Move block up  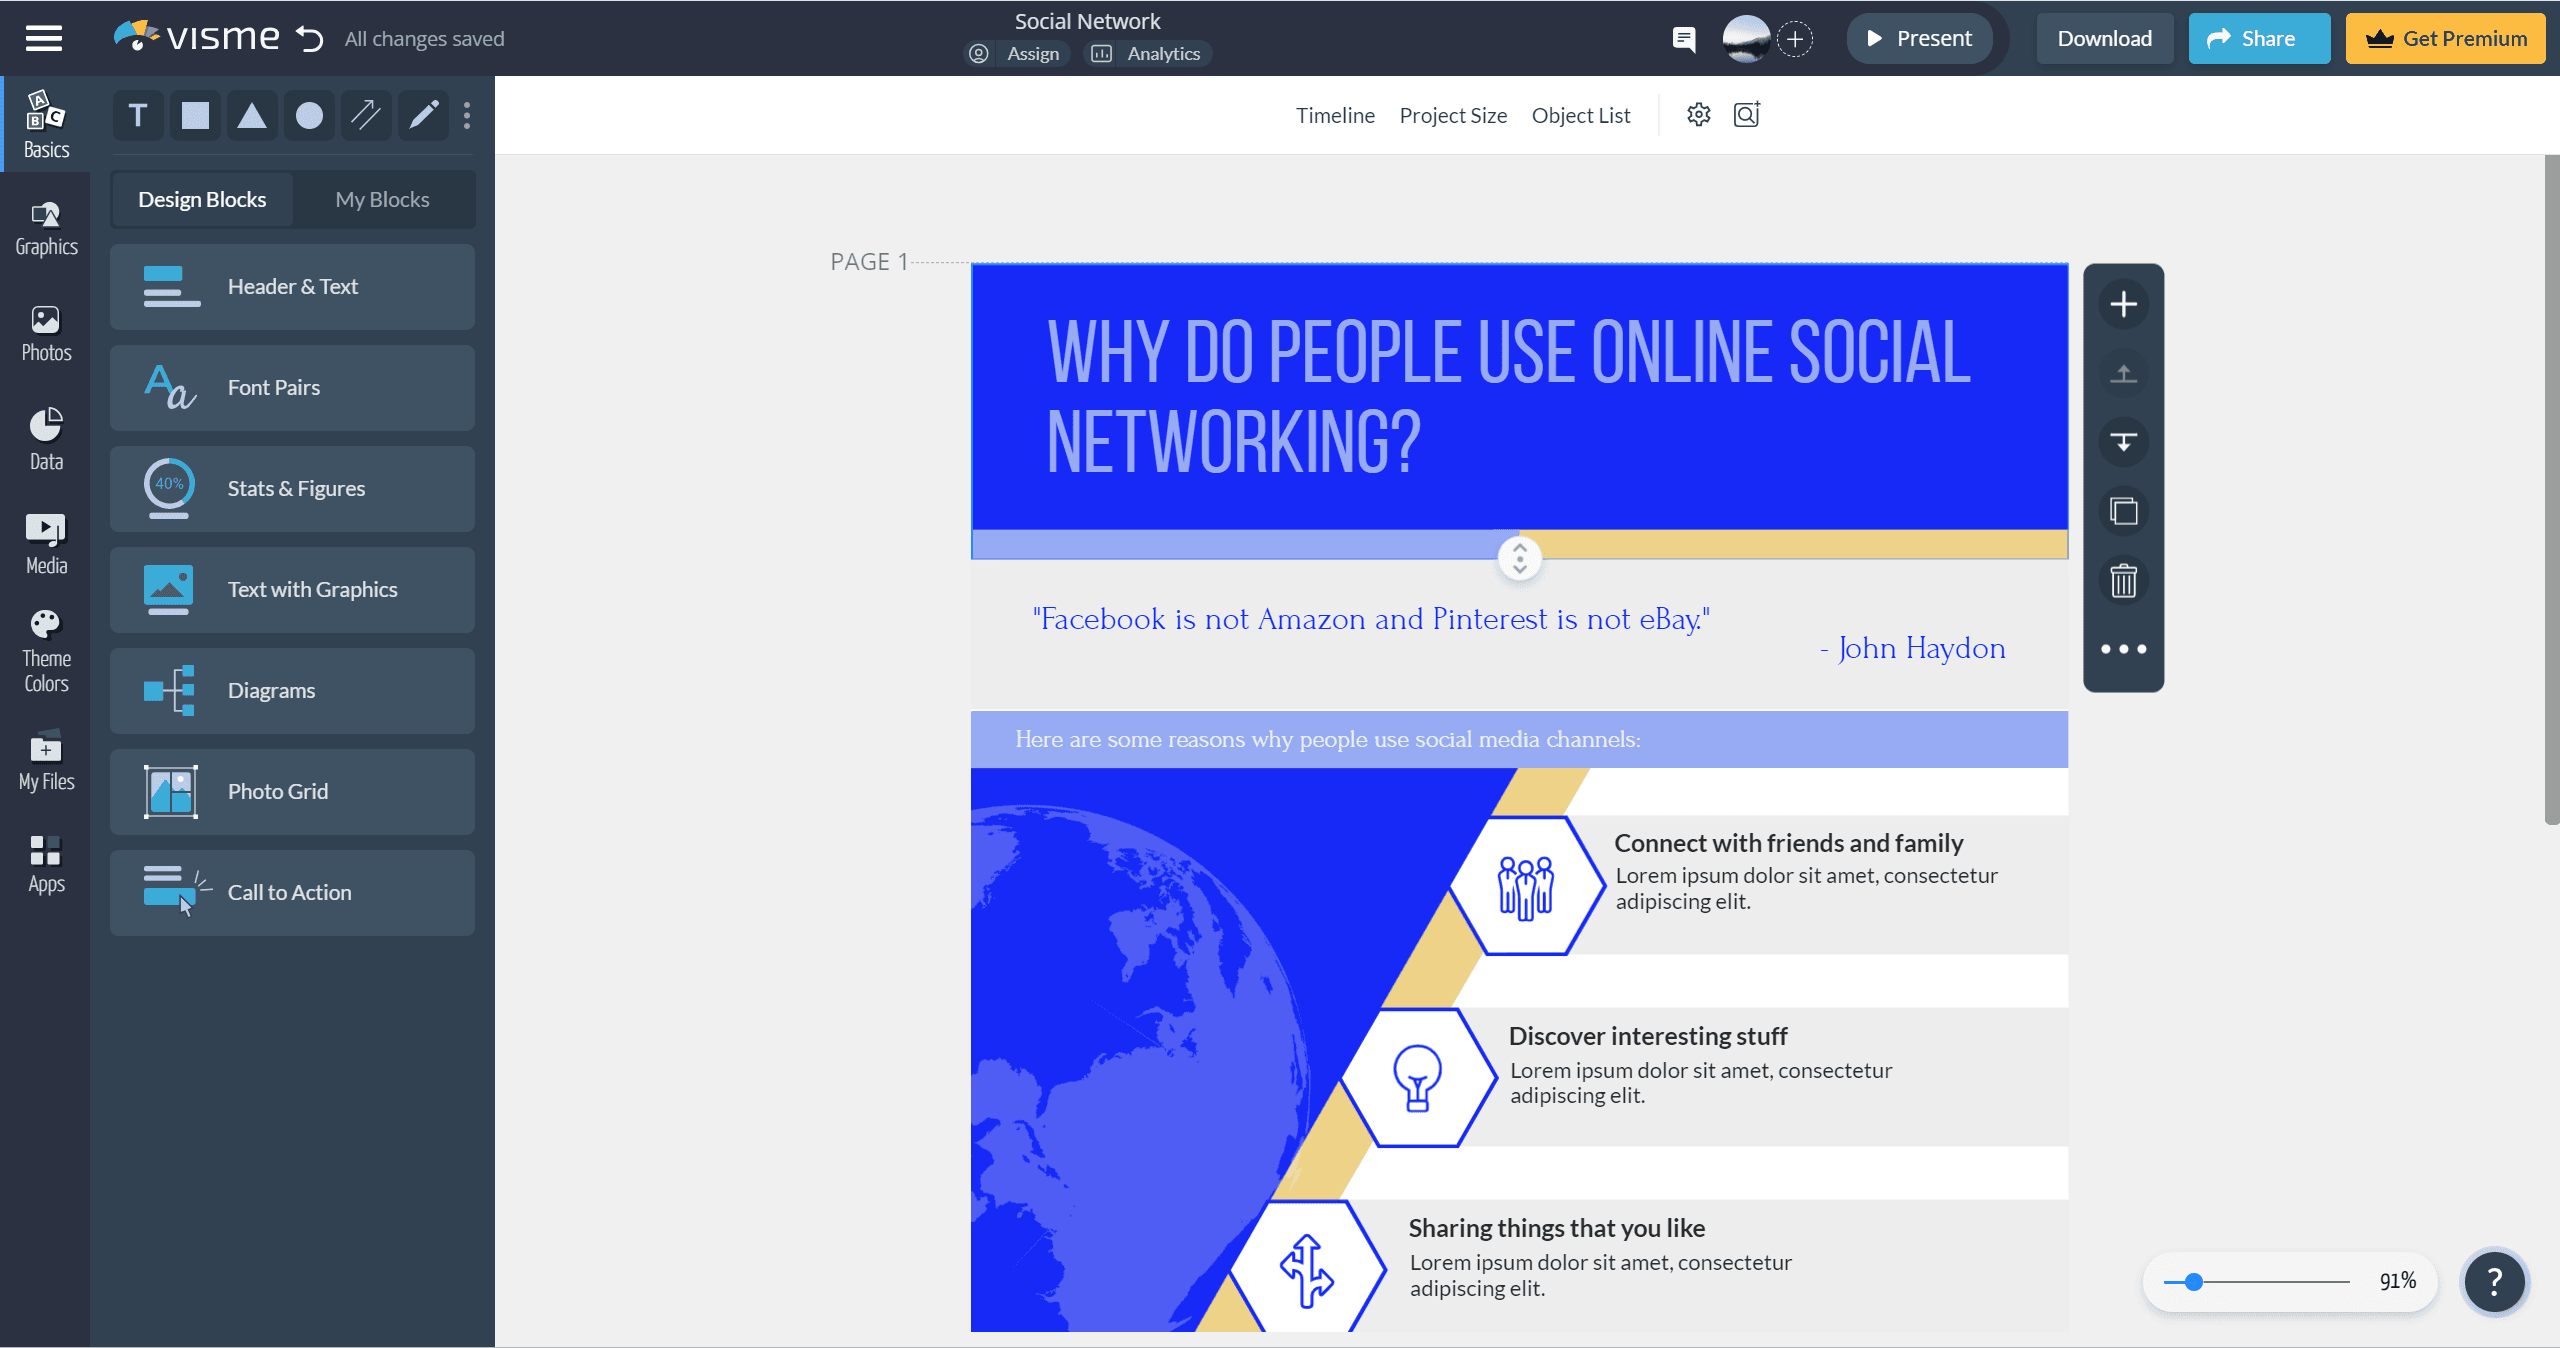pos(2123,373)
